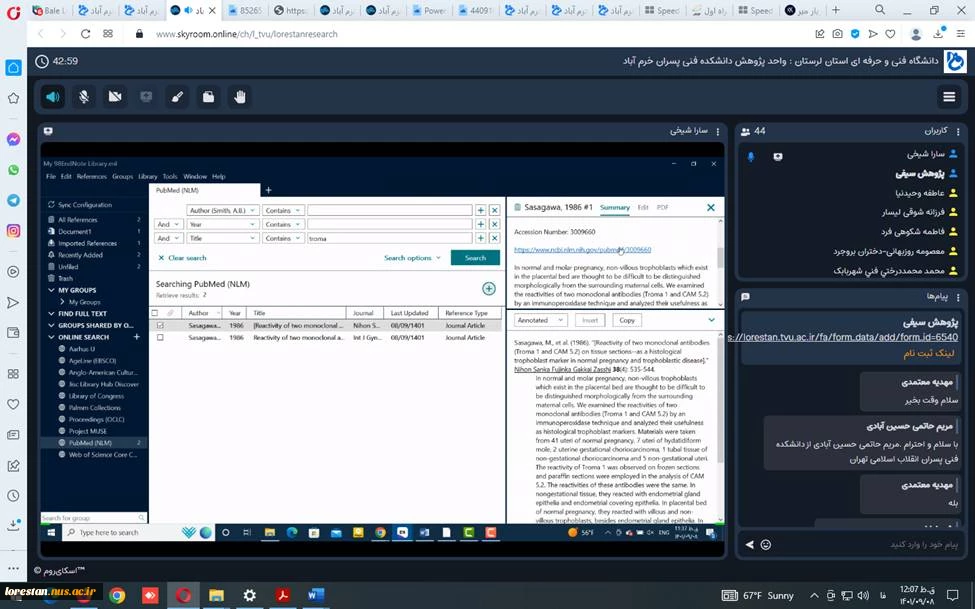
Task: Open Adobe Acrobat from the Windows taskbar
Action: click(283, 595)
